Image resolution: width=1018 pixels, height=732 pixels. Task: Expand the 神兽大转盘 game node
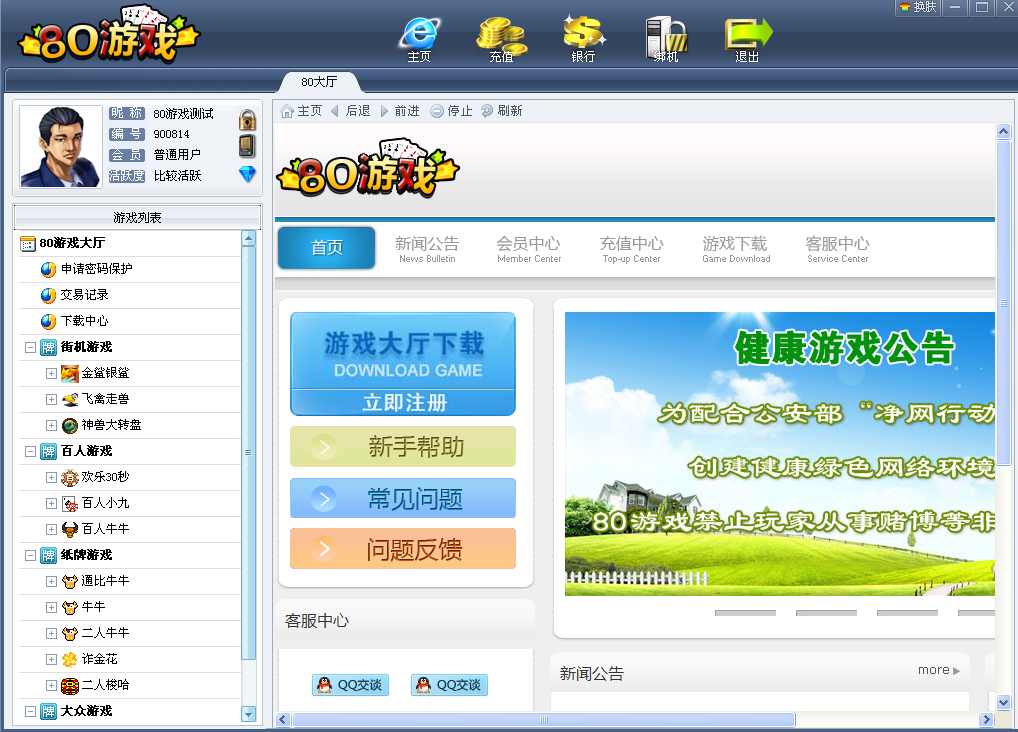(x=51, y=425)
